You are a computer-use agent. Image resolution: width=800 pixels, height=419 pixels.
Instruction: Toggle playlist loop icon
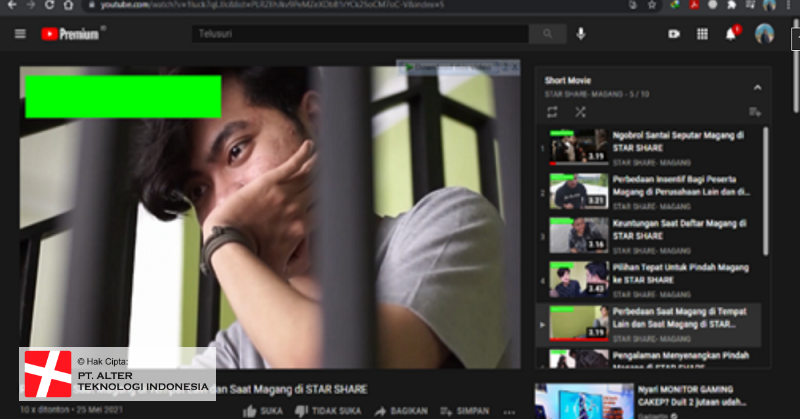(x=552, y=112)
